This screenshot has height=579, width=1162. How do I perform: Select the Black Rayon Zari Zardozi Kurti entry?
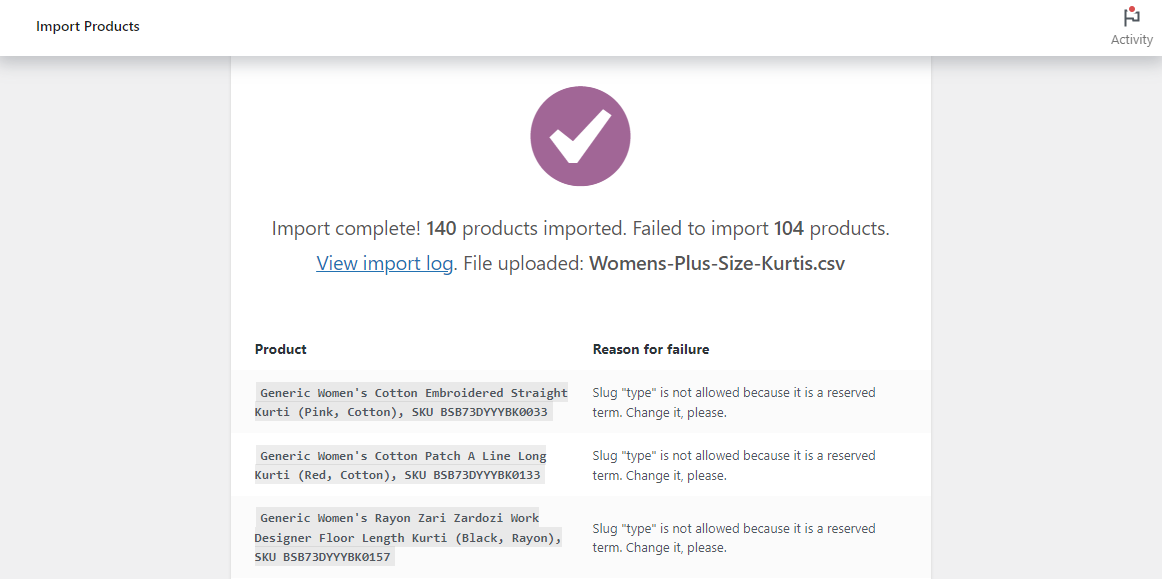[408, 537]
